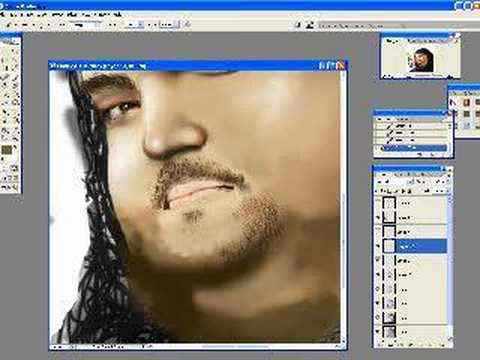This screenshot has height=360, width=480.
Task: Toggle visibility eye of the topmost layer
Action: coord(378,203)
